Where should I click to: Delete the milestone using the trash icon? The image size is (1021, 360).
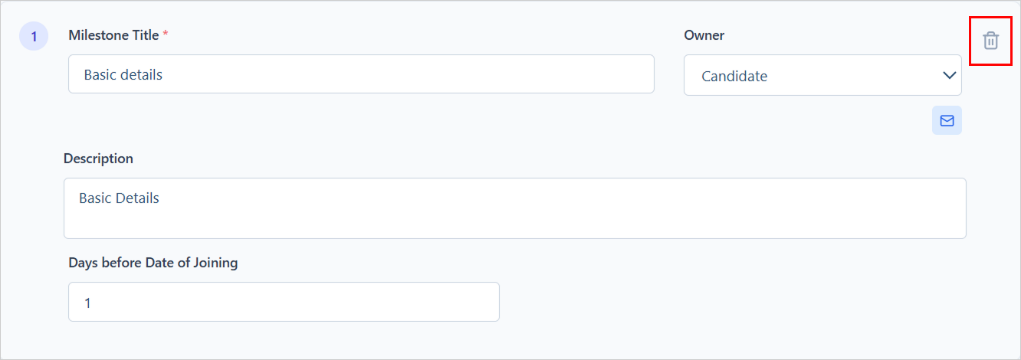tap(990, 40)
